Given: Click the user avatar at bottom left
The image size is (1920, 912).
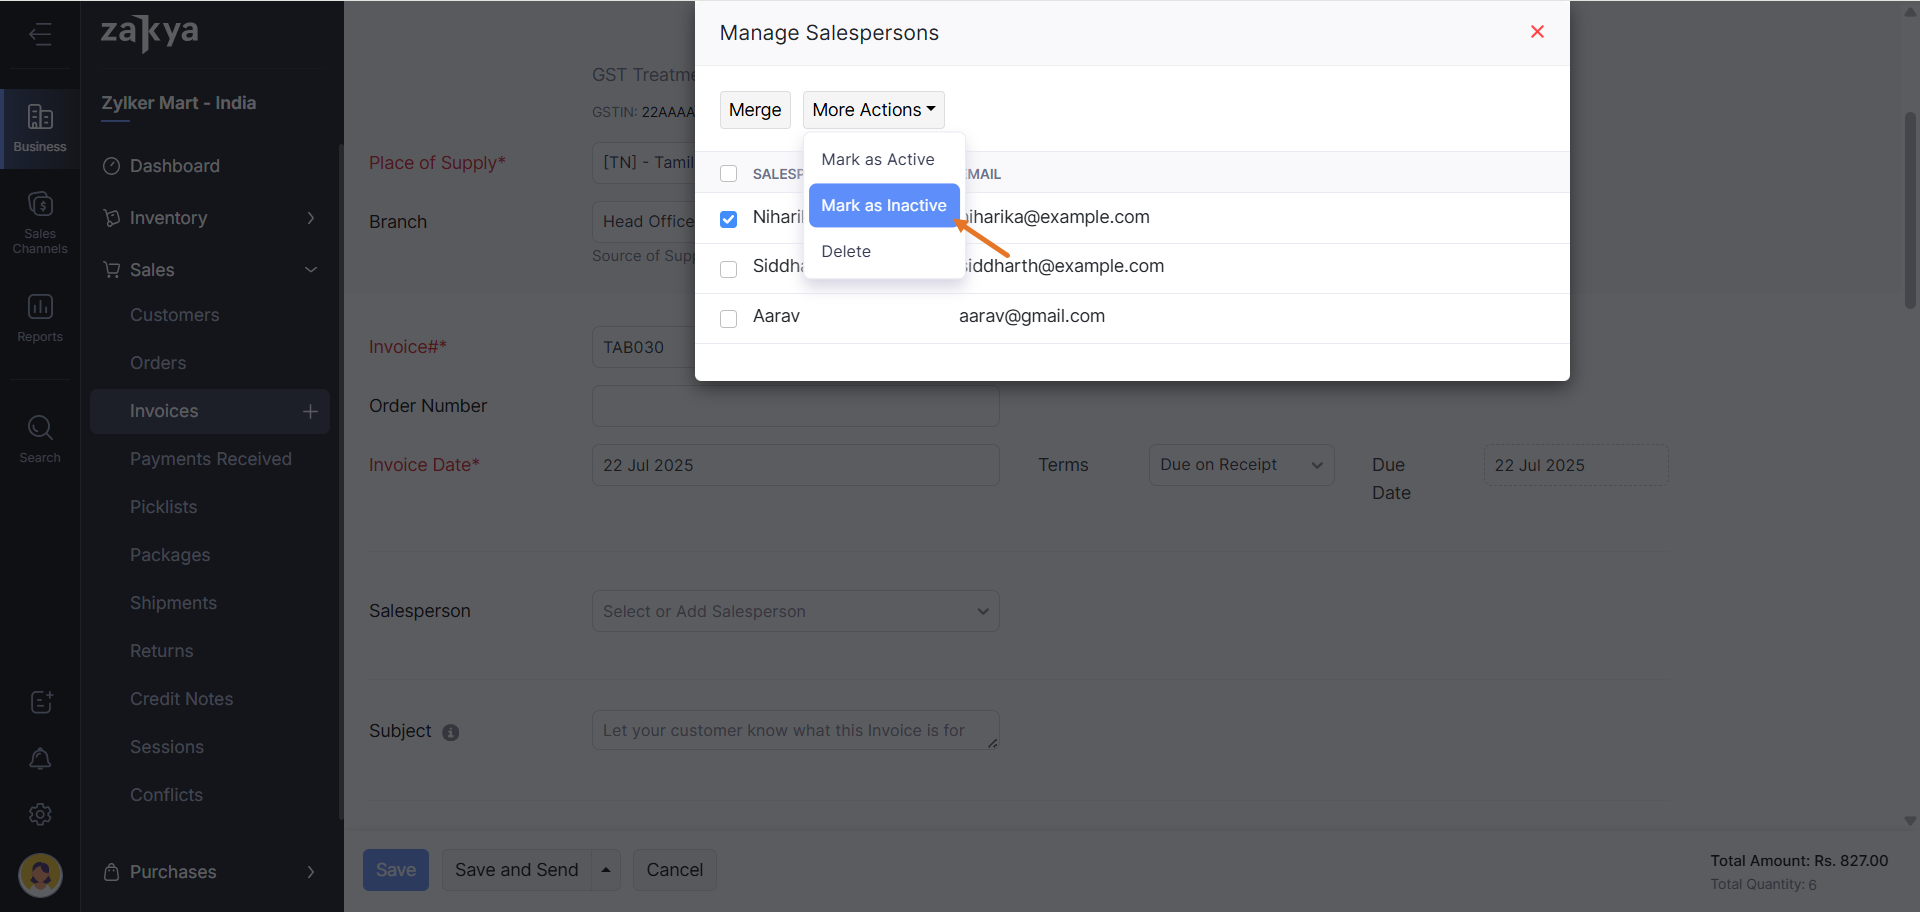Looking at the screenshot, I should coord(40,875).
